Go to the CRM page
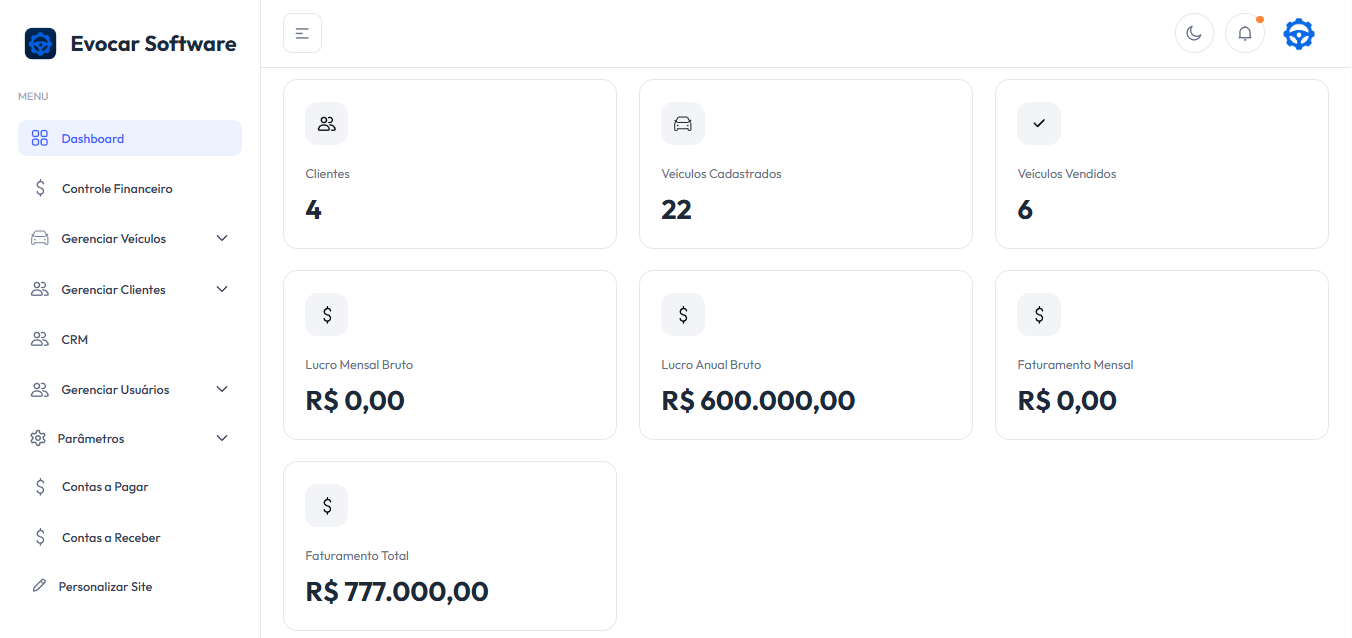This screenshot has width=1352, height=638. click(74, 340)
